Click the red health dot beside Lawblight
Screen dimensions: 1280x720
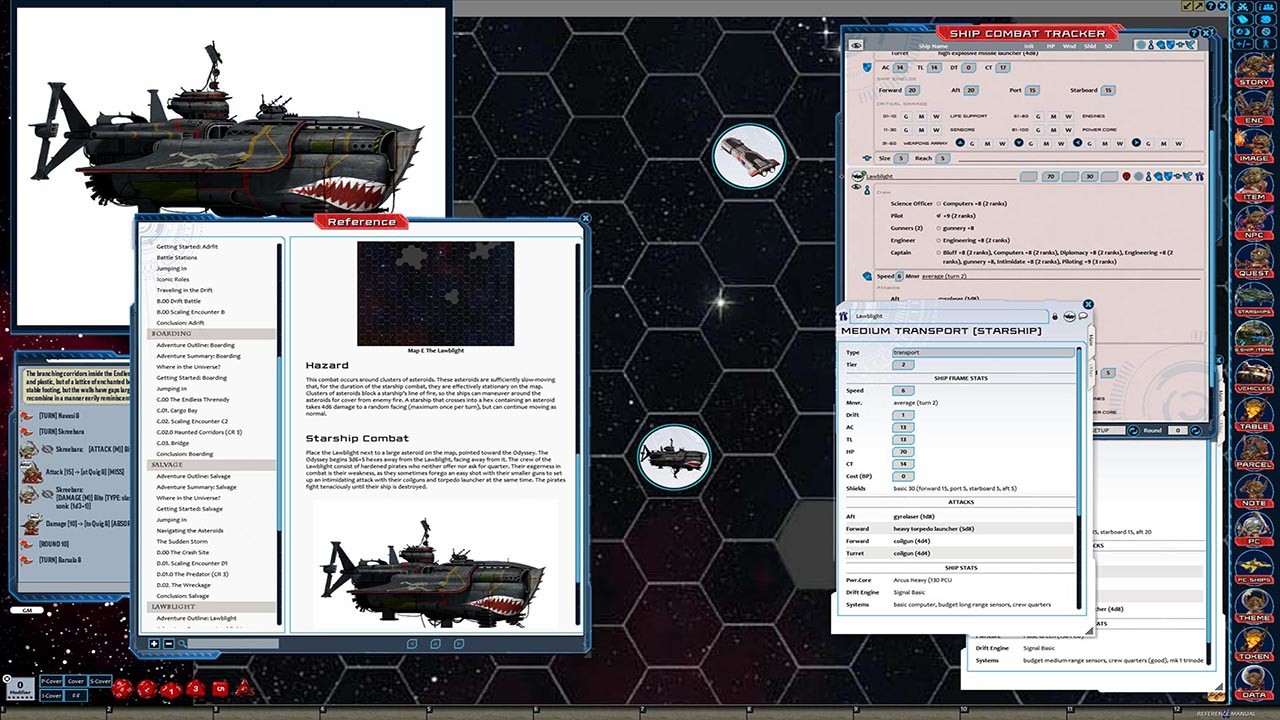[1126, 176]
